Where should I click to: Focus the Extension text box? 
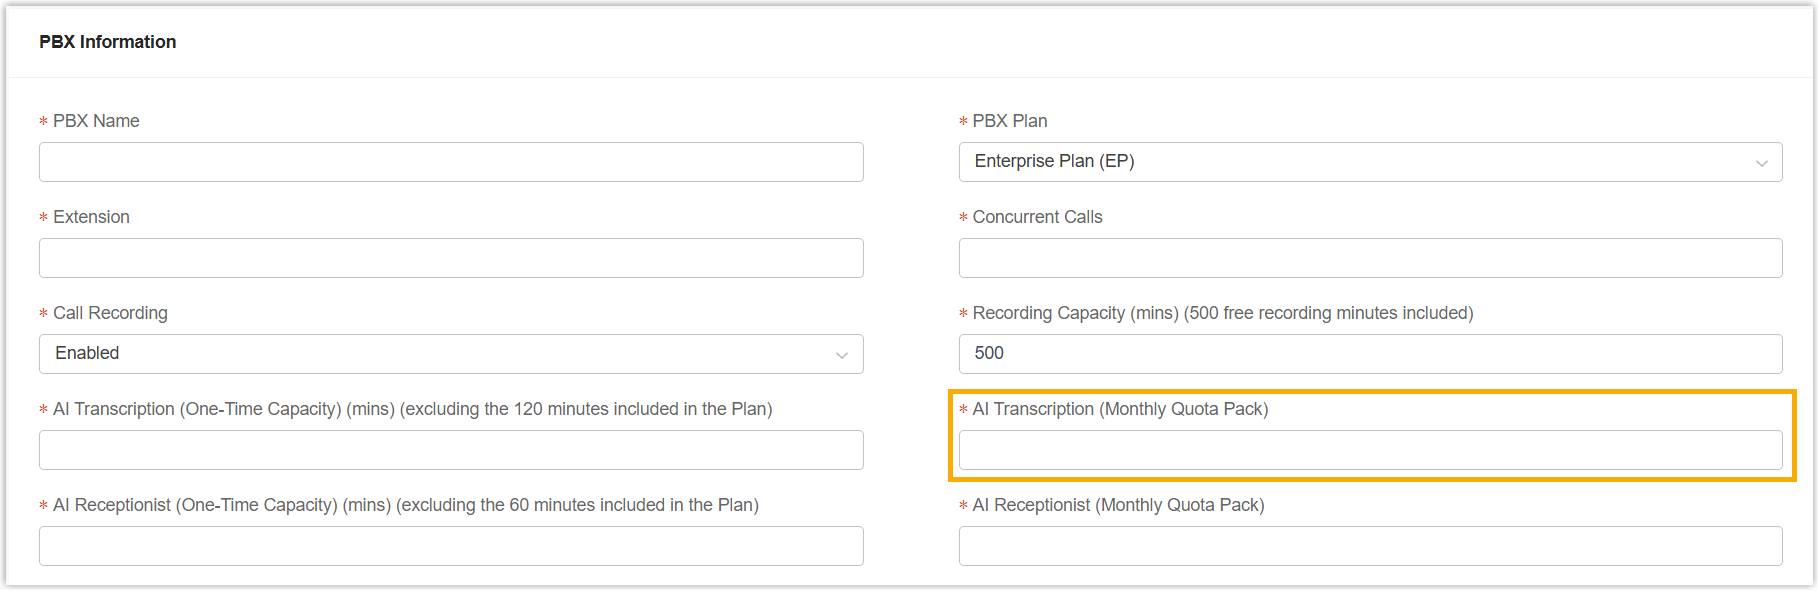(451, 258)
